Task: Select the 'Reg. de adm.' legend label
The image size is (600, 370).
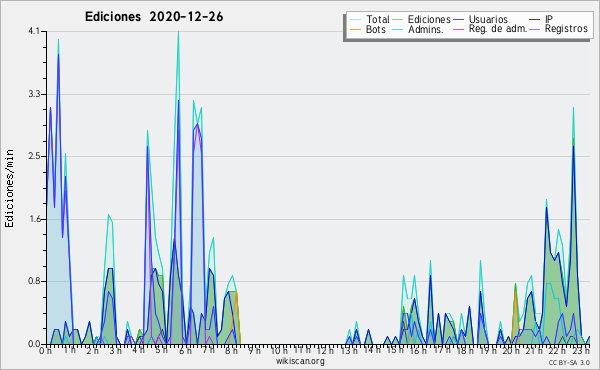Action: pyautogui.click(x=498, y=29)
